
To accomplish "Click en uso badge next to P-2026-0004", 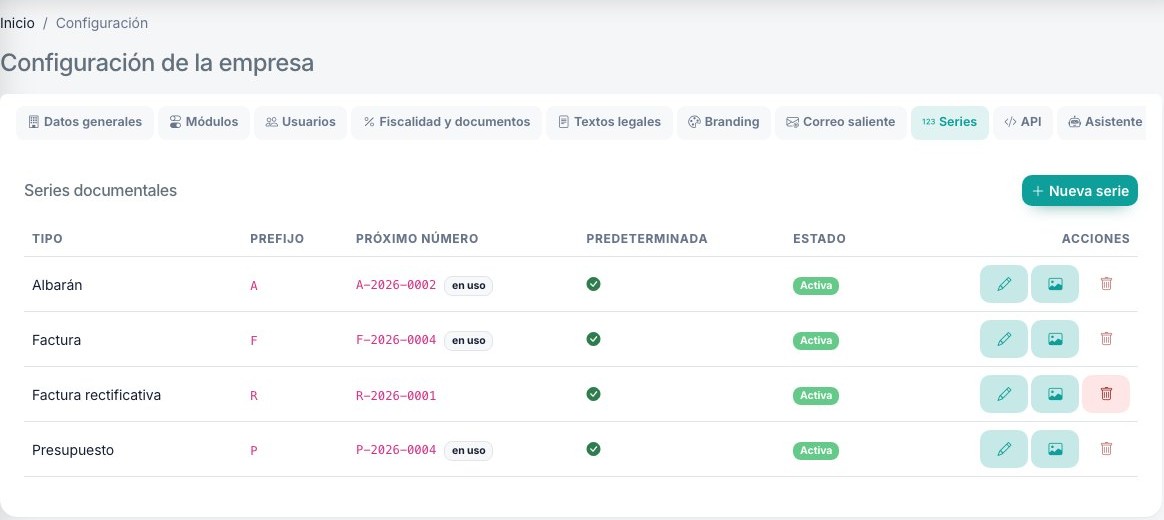I will (468, 450).
